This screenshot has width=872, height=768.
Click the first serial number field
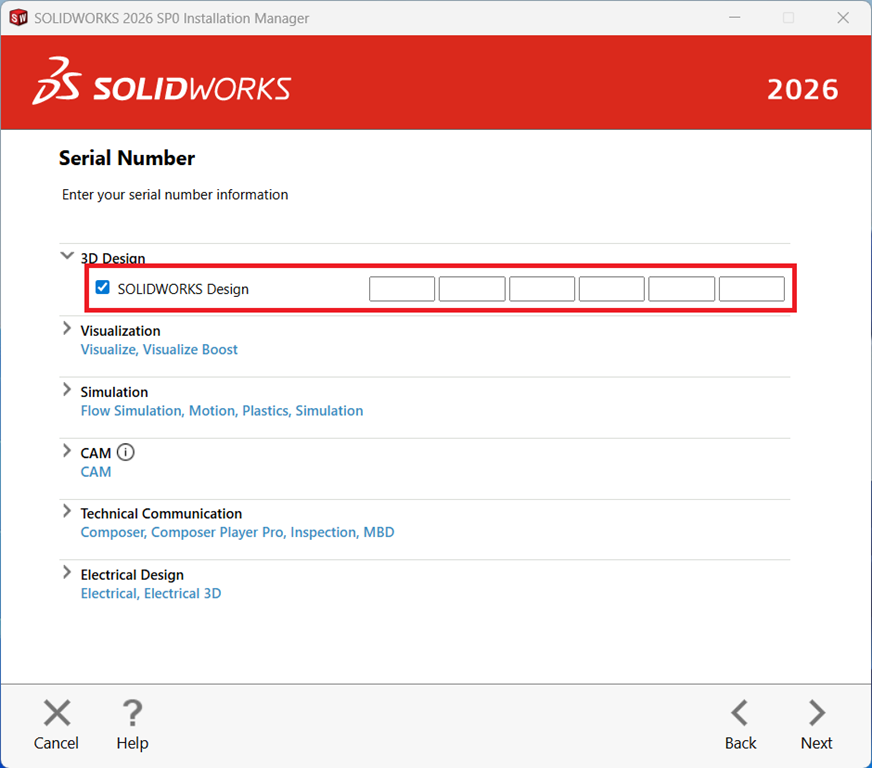402,289
